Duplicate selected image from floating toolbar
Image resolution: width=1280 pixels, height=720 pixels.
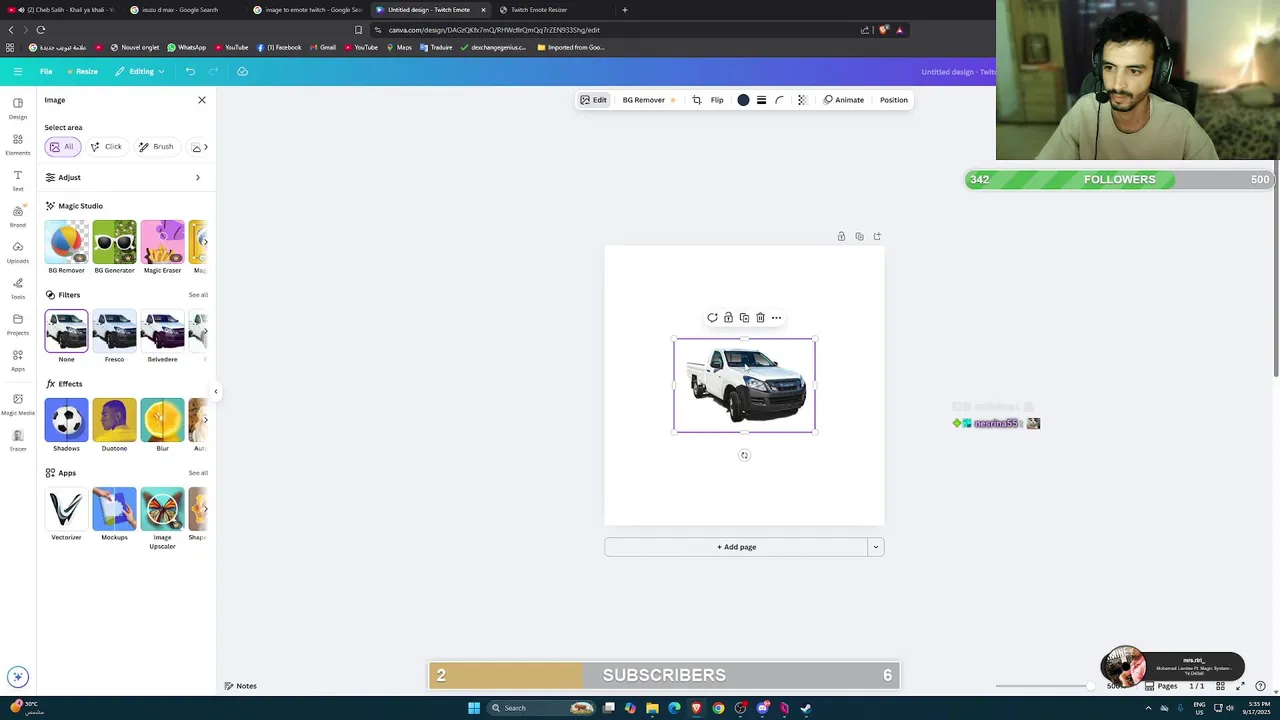[744, 318]
